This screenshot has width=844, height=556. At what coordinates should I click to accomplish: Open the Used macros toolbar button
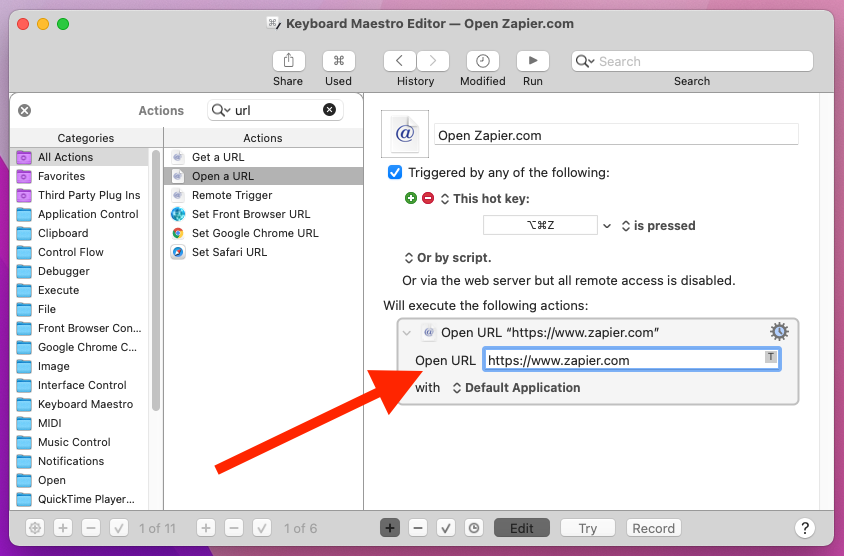click(339, 61)
